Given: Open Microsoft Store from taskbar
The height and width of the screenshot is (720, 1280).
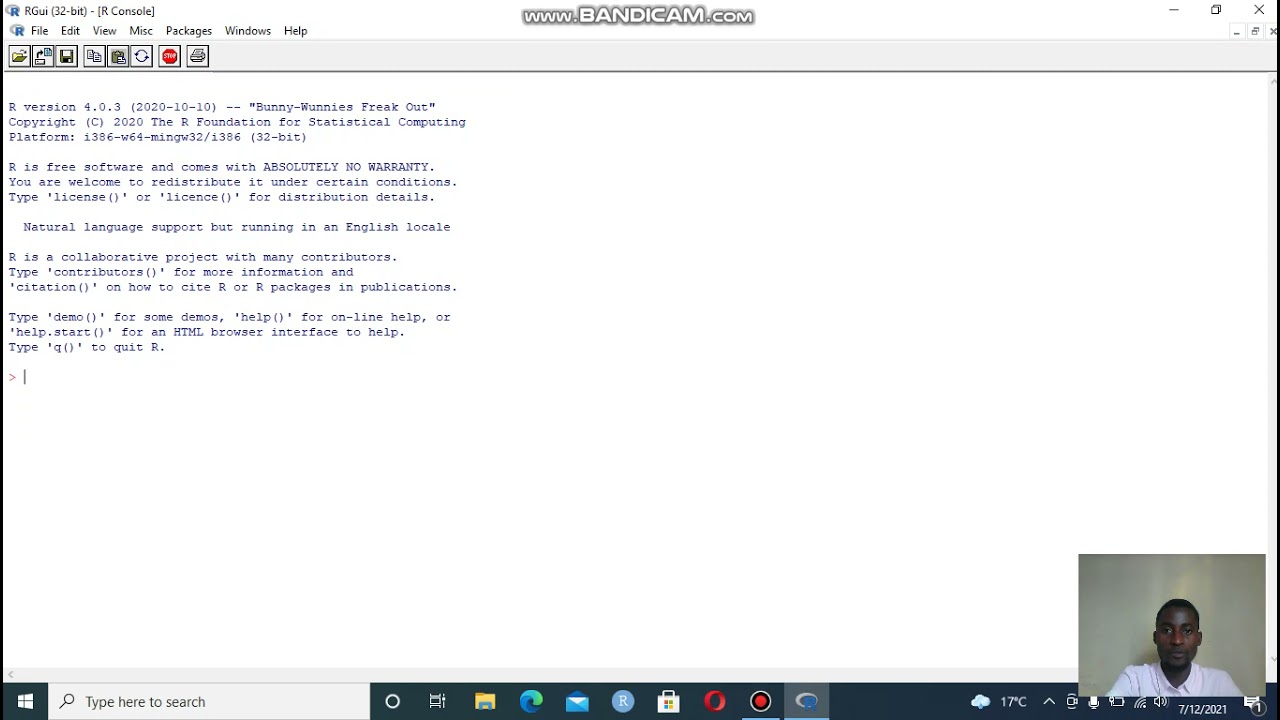Looking at the screenshot, I should coord(669,701).
